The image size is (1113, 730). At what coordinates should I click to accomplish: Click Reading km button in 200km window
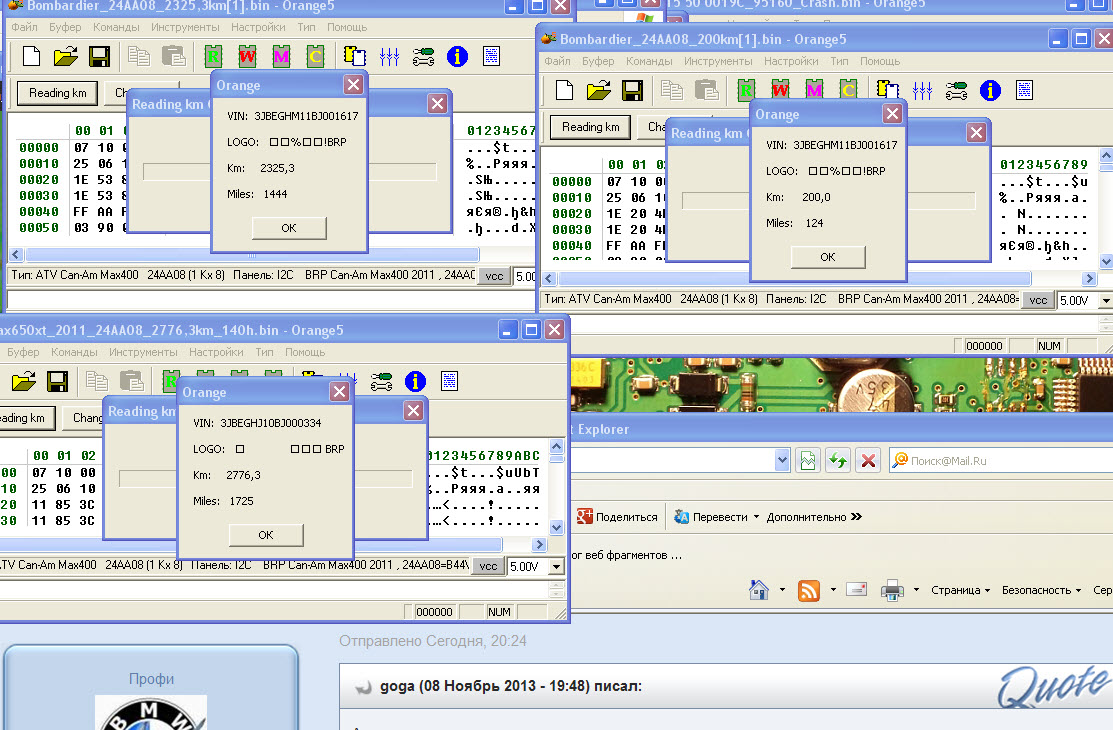[591, 127]
